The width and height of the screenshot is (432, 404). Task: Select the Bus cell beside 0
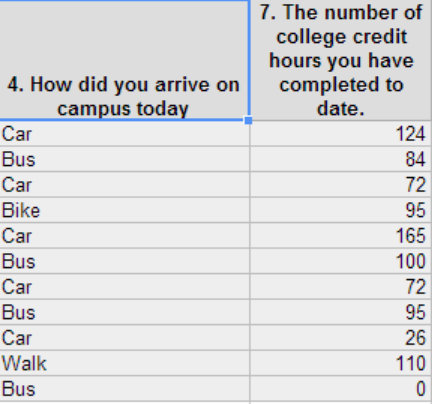pyautogui.click(x=124, y=389)
